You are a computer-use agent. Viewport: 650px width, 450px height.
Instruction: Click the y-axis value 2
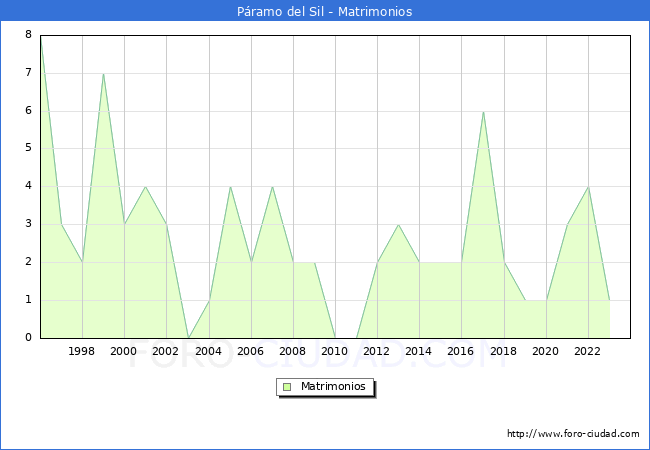(28, 261)
